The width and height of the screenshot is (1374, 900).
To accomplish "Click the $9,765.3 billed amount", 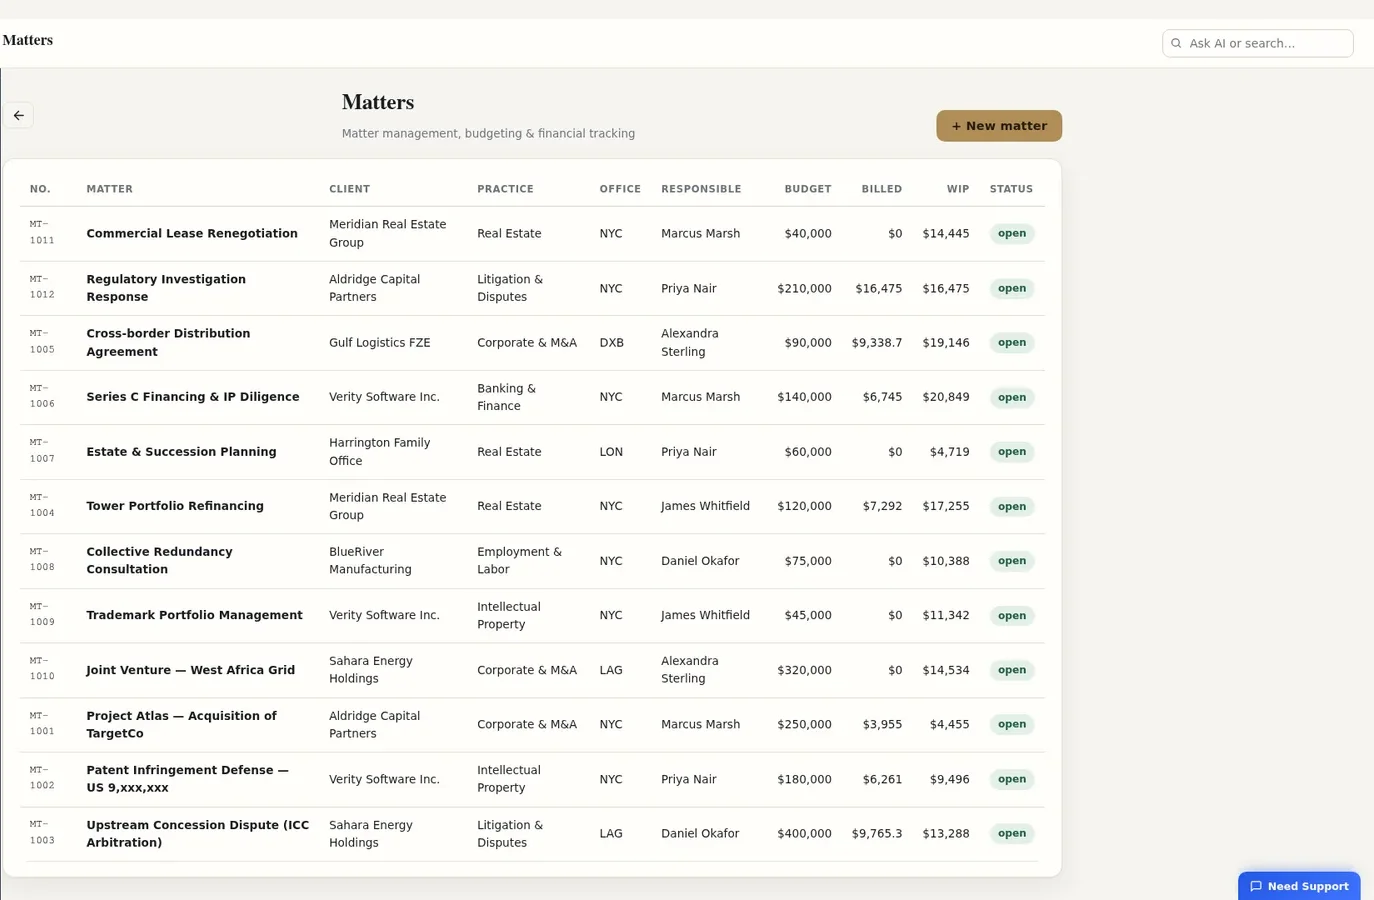I will [x=877, y=834].
